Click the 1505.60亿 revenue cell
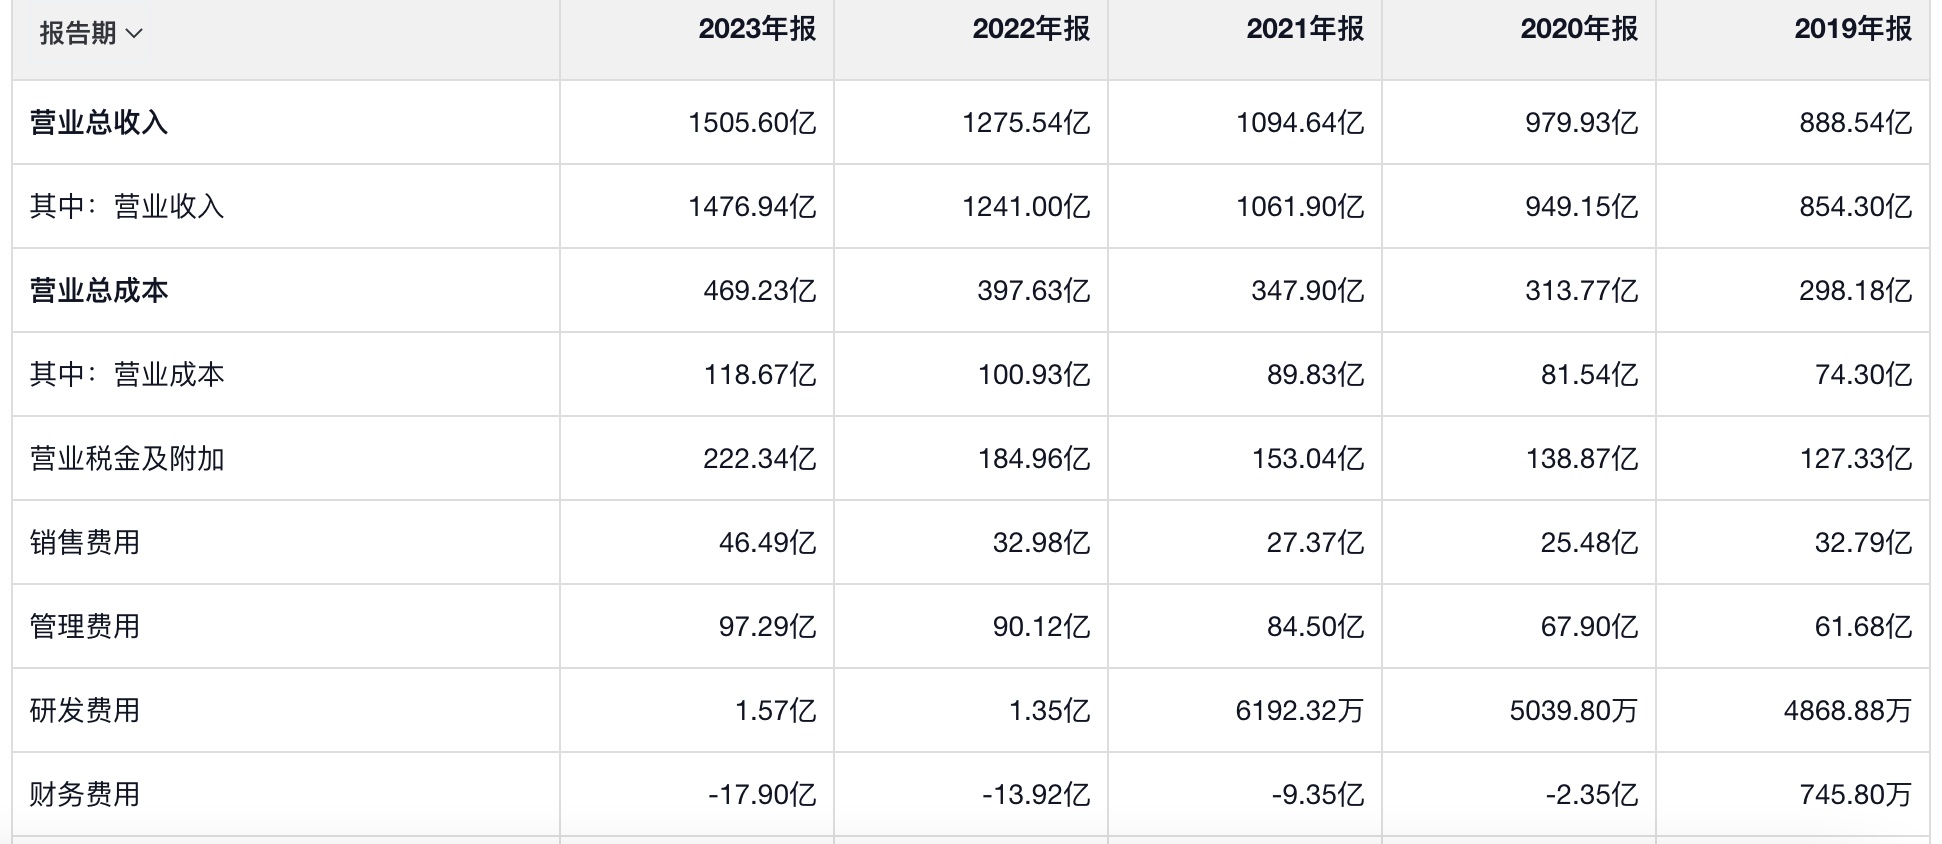This screenshot has height=844, width=1942. [752, 123]
